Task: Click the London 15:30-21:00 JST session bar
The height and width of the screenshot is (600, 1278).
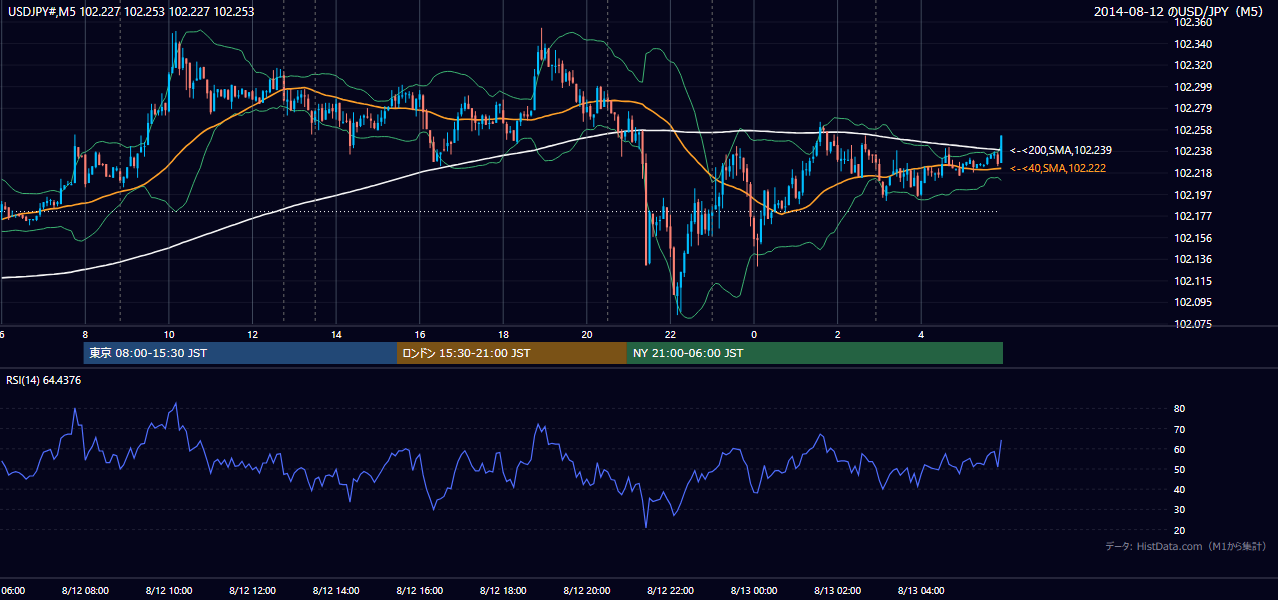Action: 512,353
